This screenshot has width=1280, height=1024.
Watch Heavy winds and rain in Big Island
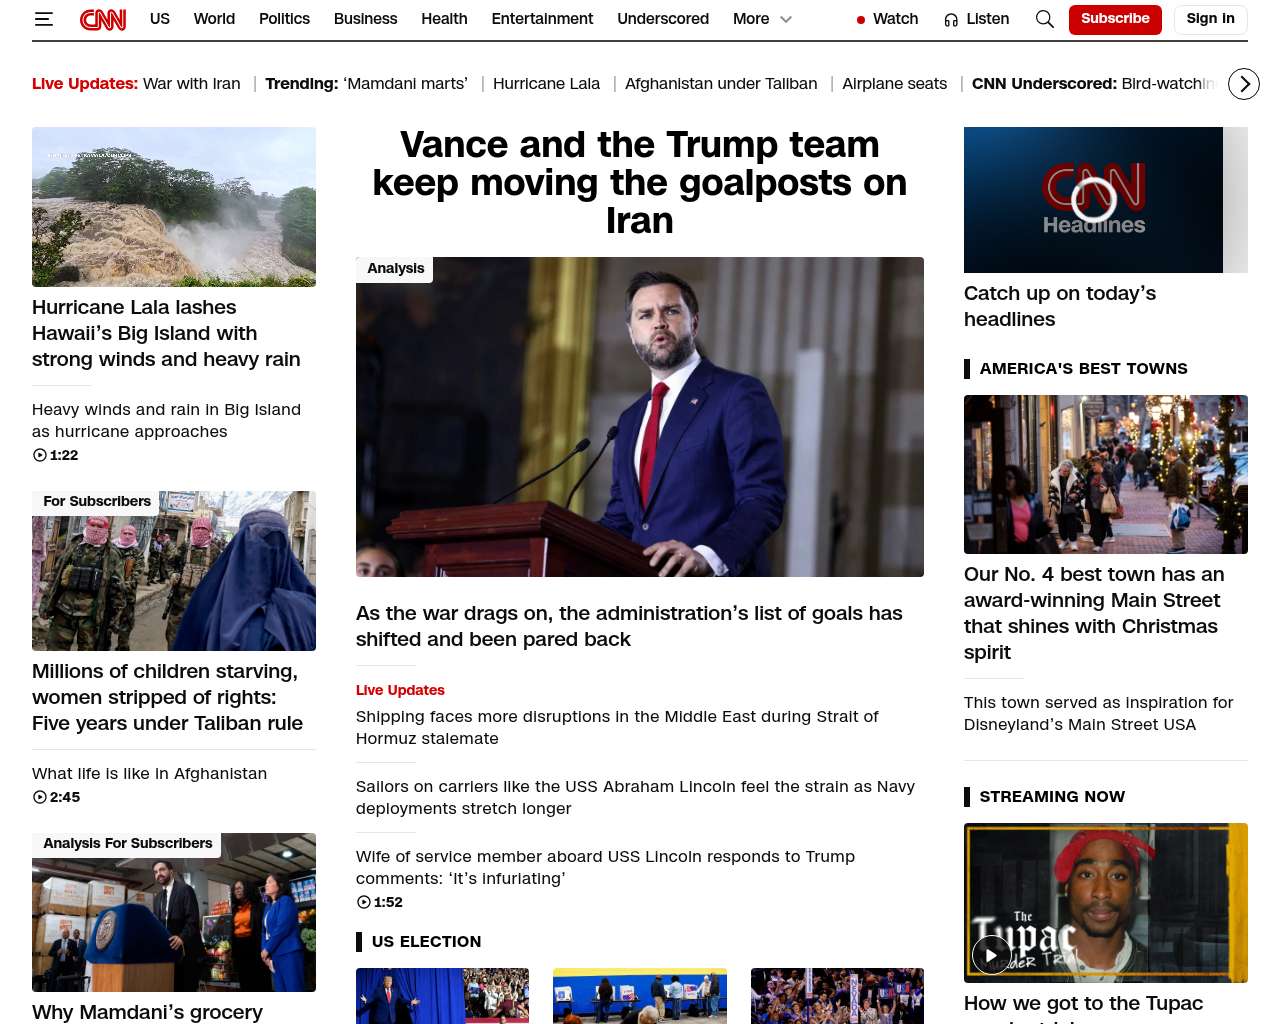(x=166, y=421)
